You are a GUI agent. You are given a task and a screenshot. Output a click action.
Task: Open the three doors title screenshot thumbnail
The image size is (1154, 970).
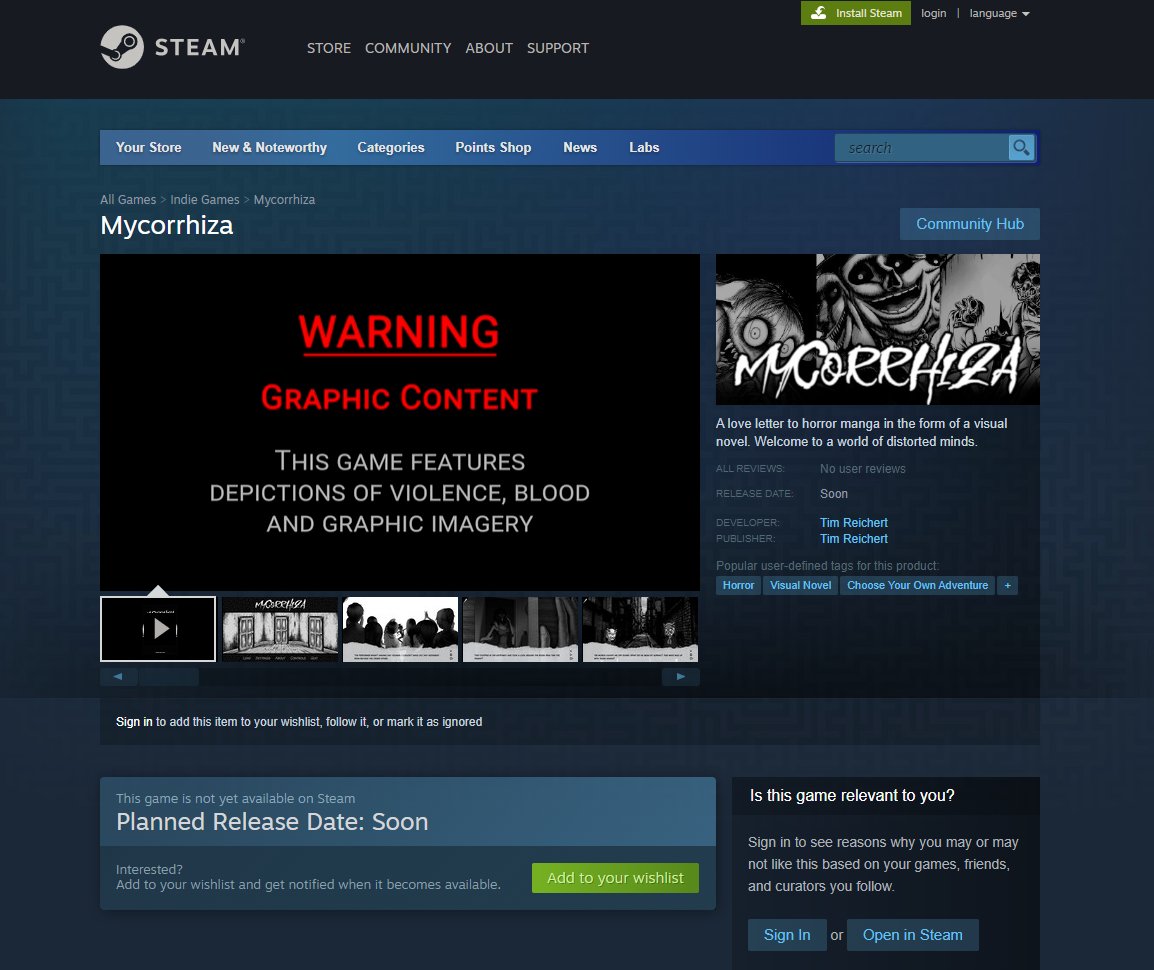[280, 629]
